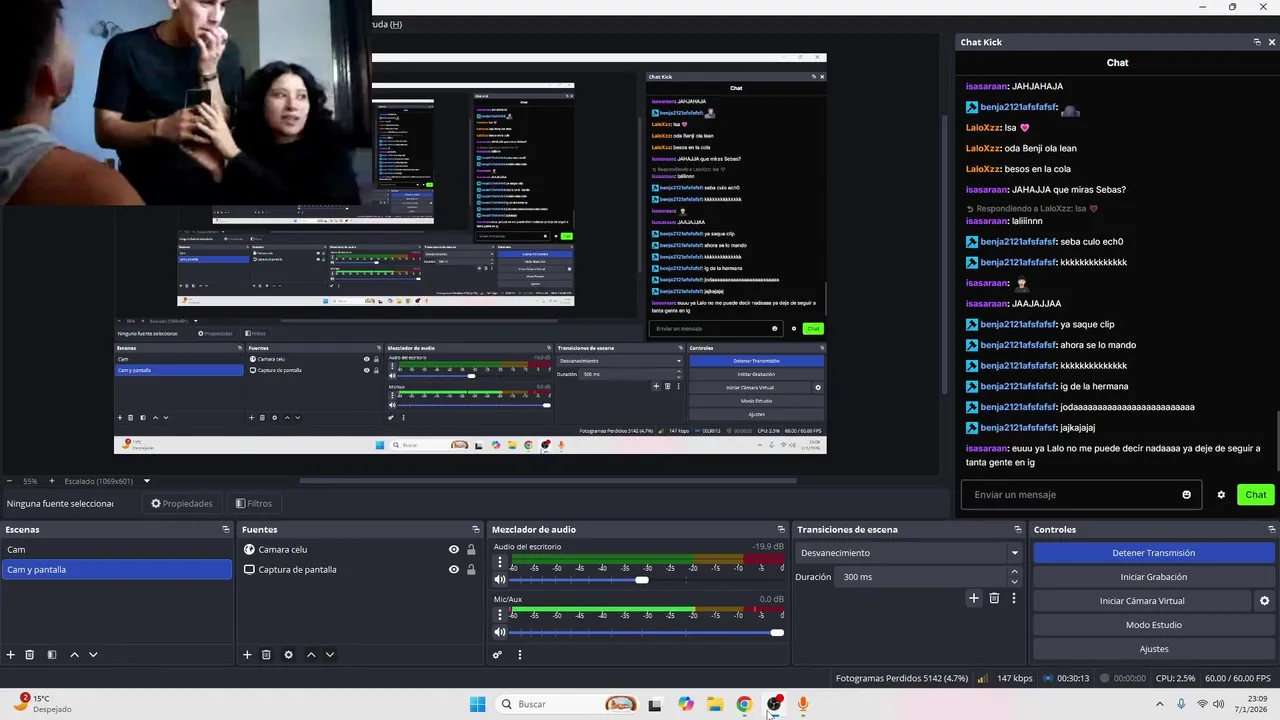The height and width of the screenshot is (720, 1280).
Task: Open Desvanecimiento transition dropdown
Action: tap(909, 553)
